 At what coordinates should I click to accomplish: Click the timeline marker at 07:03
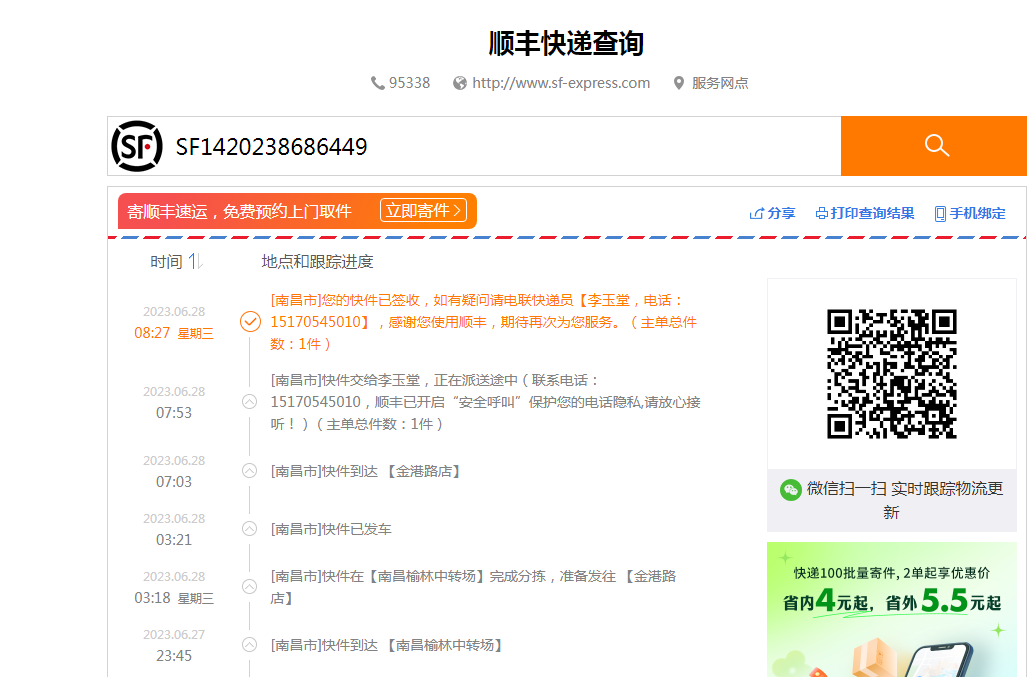coord(249,471)
